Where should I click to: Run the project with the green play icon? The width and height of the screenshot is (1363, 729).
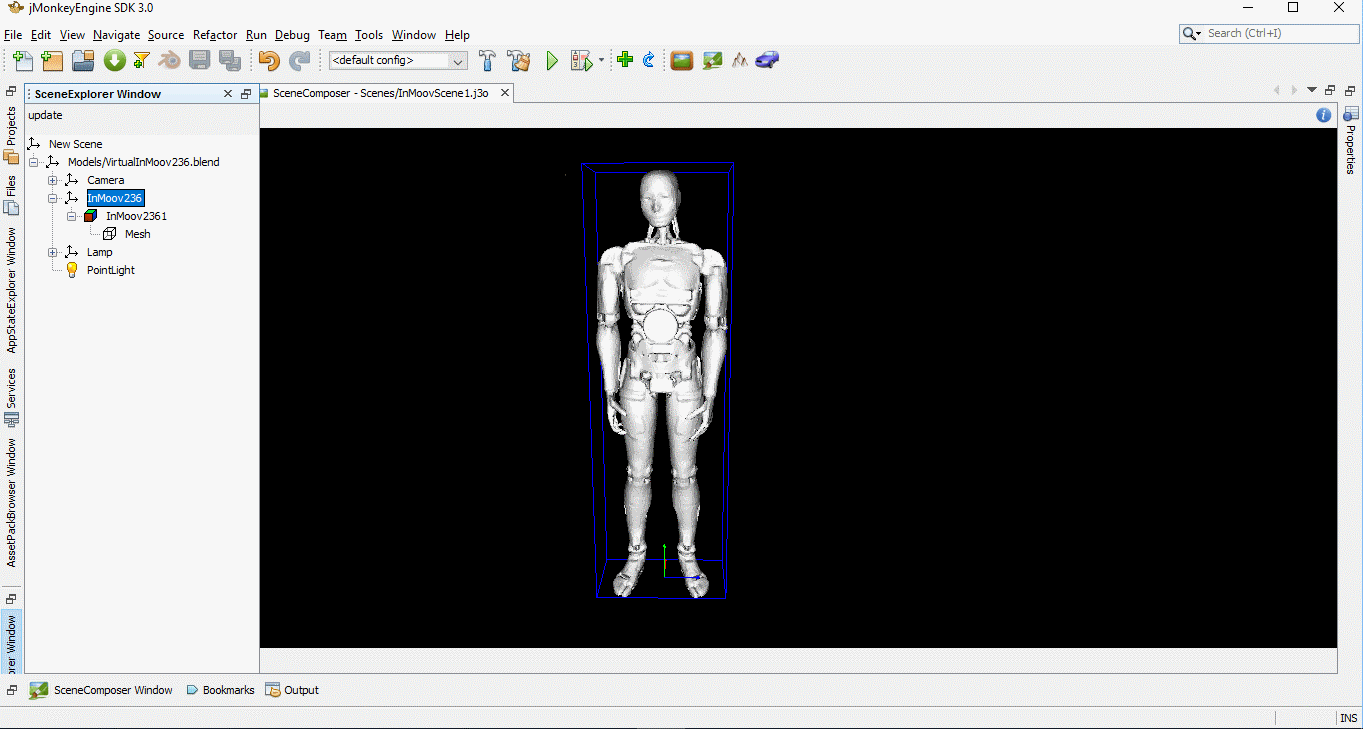pyautogui.click(x=552, y=61)
